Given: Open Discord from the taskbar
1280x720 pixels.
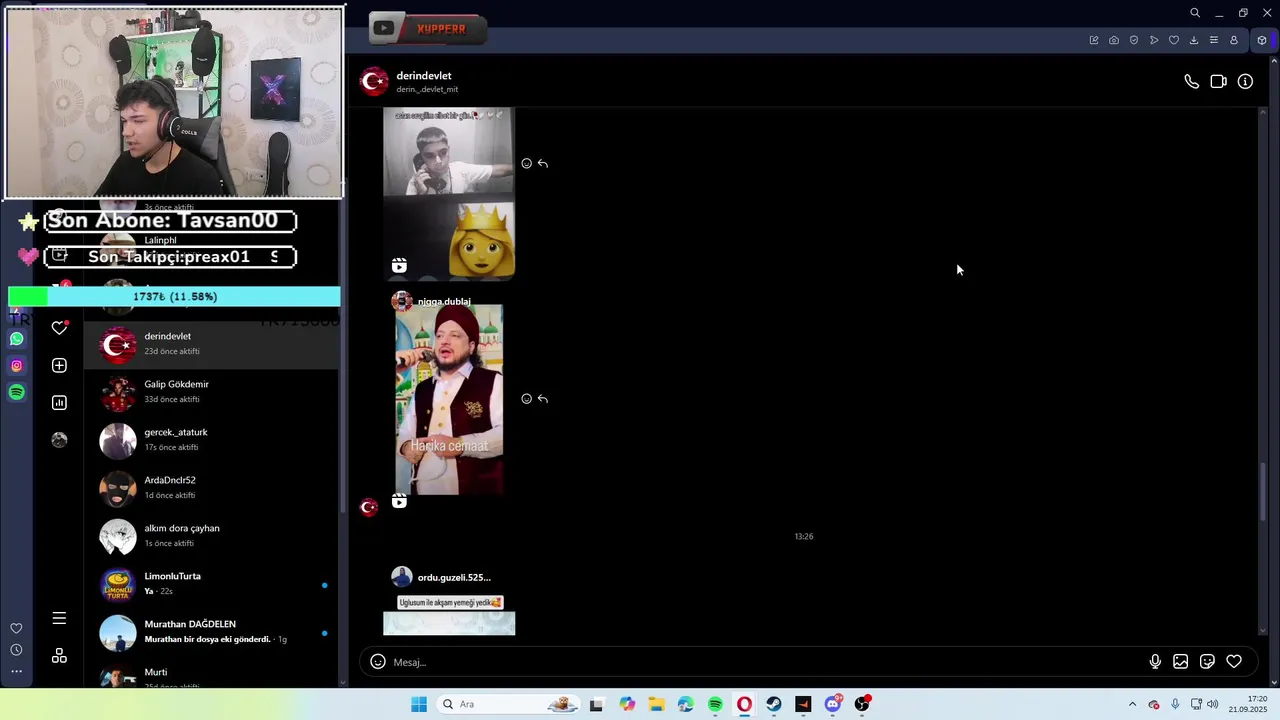Looking at the screenshot, I should tap(833, 704).
